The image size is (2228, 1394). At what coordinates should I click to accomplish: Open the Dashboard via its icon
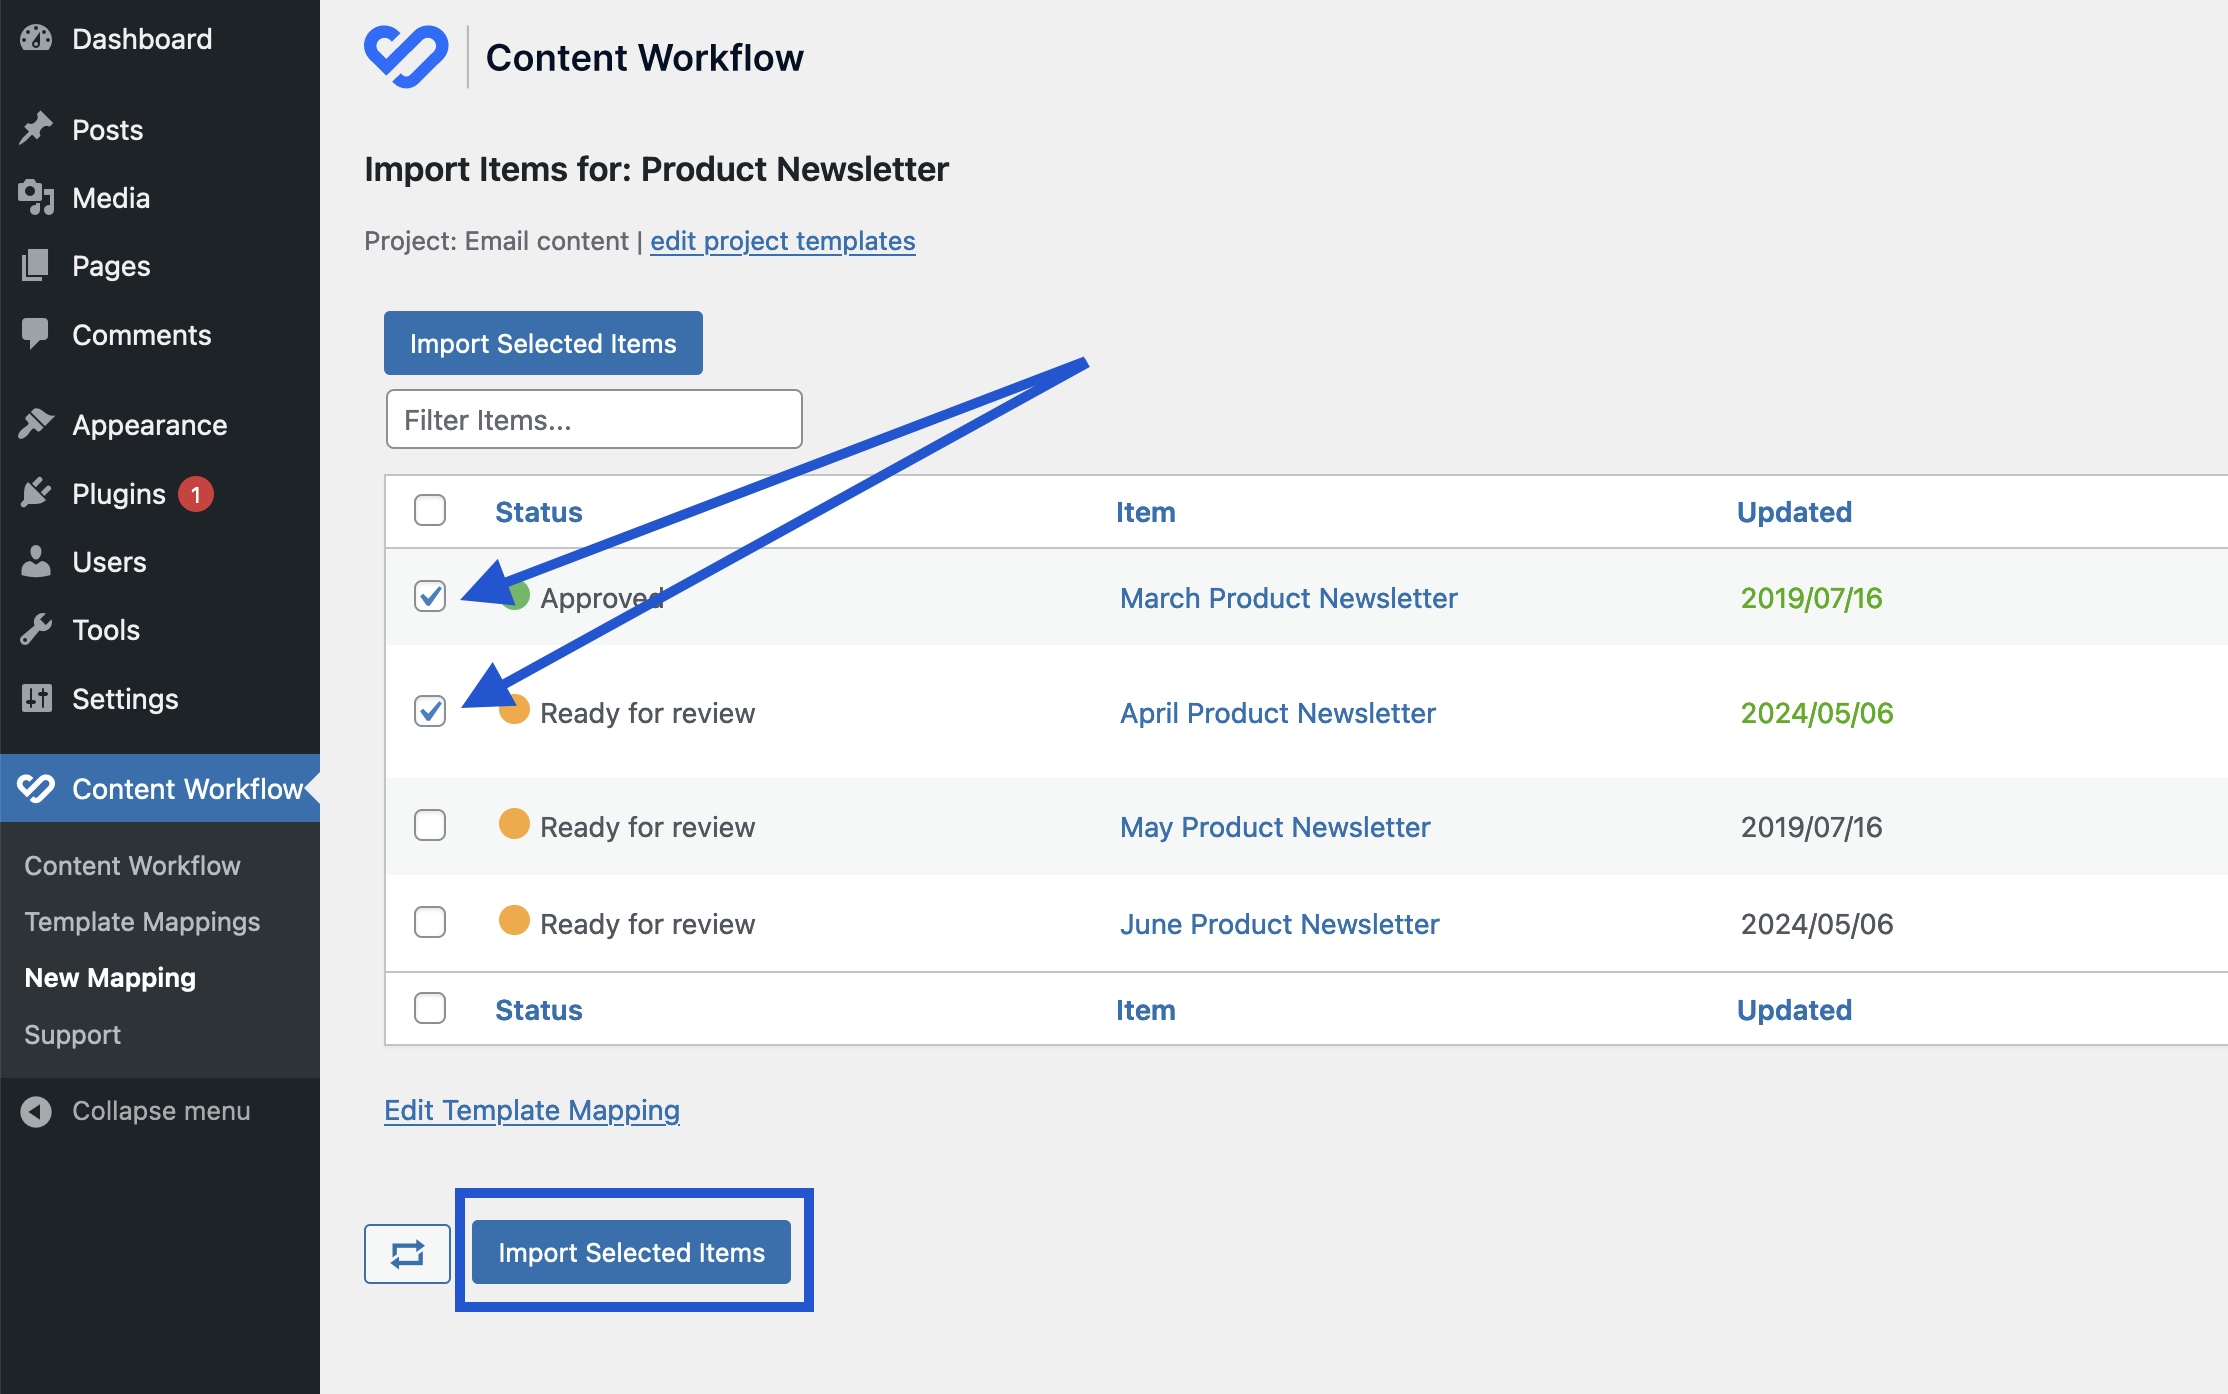(35, 38)
